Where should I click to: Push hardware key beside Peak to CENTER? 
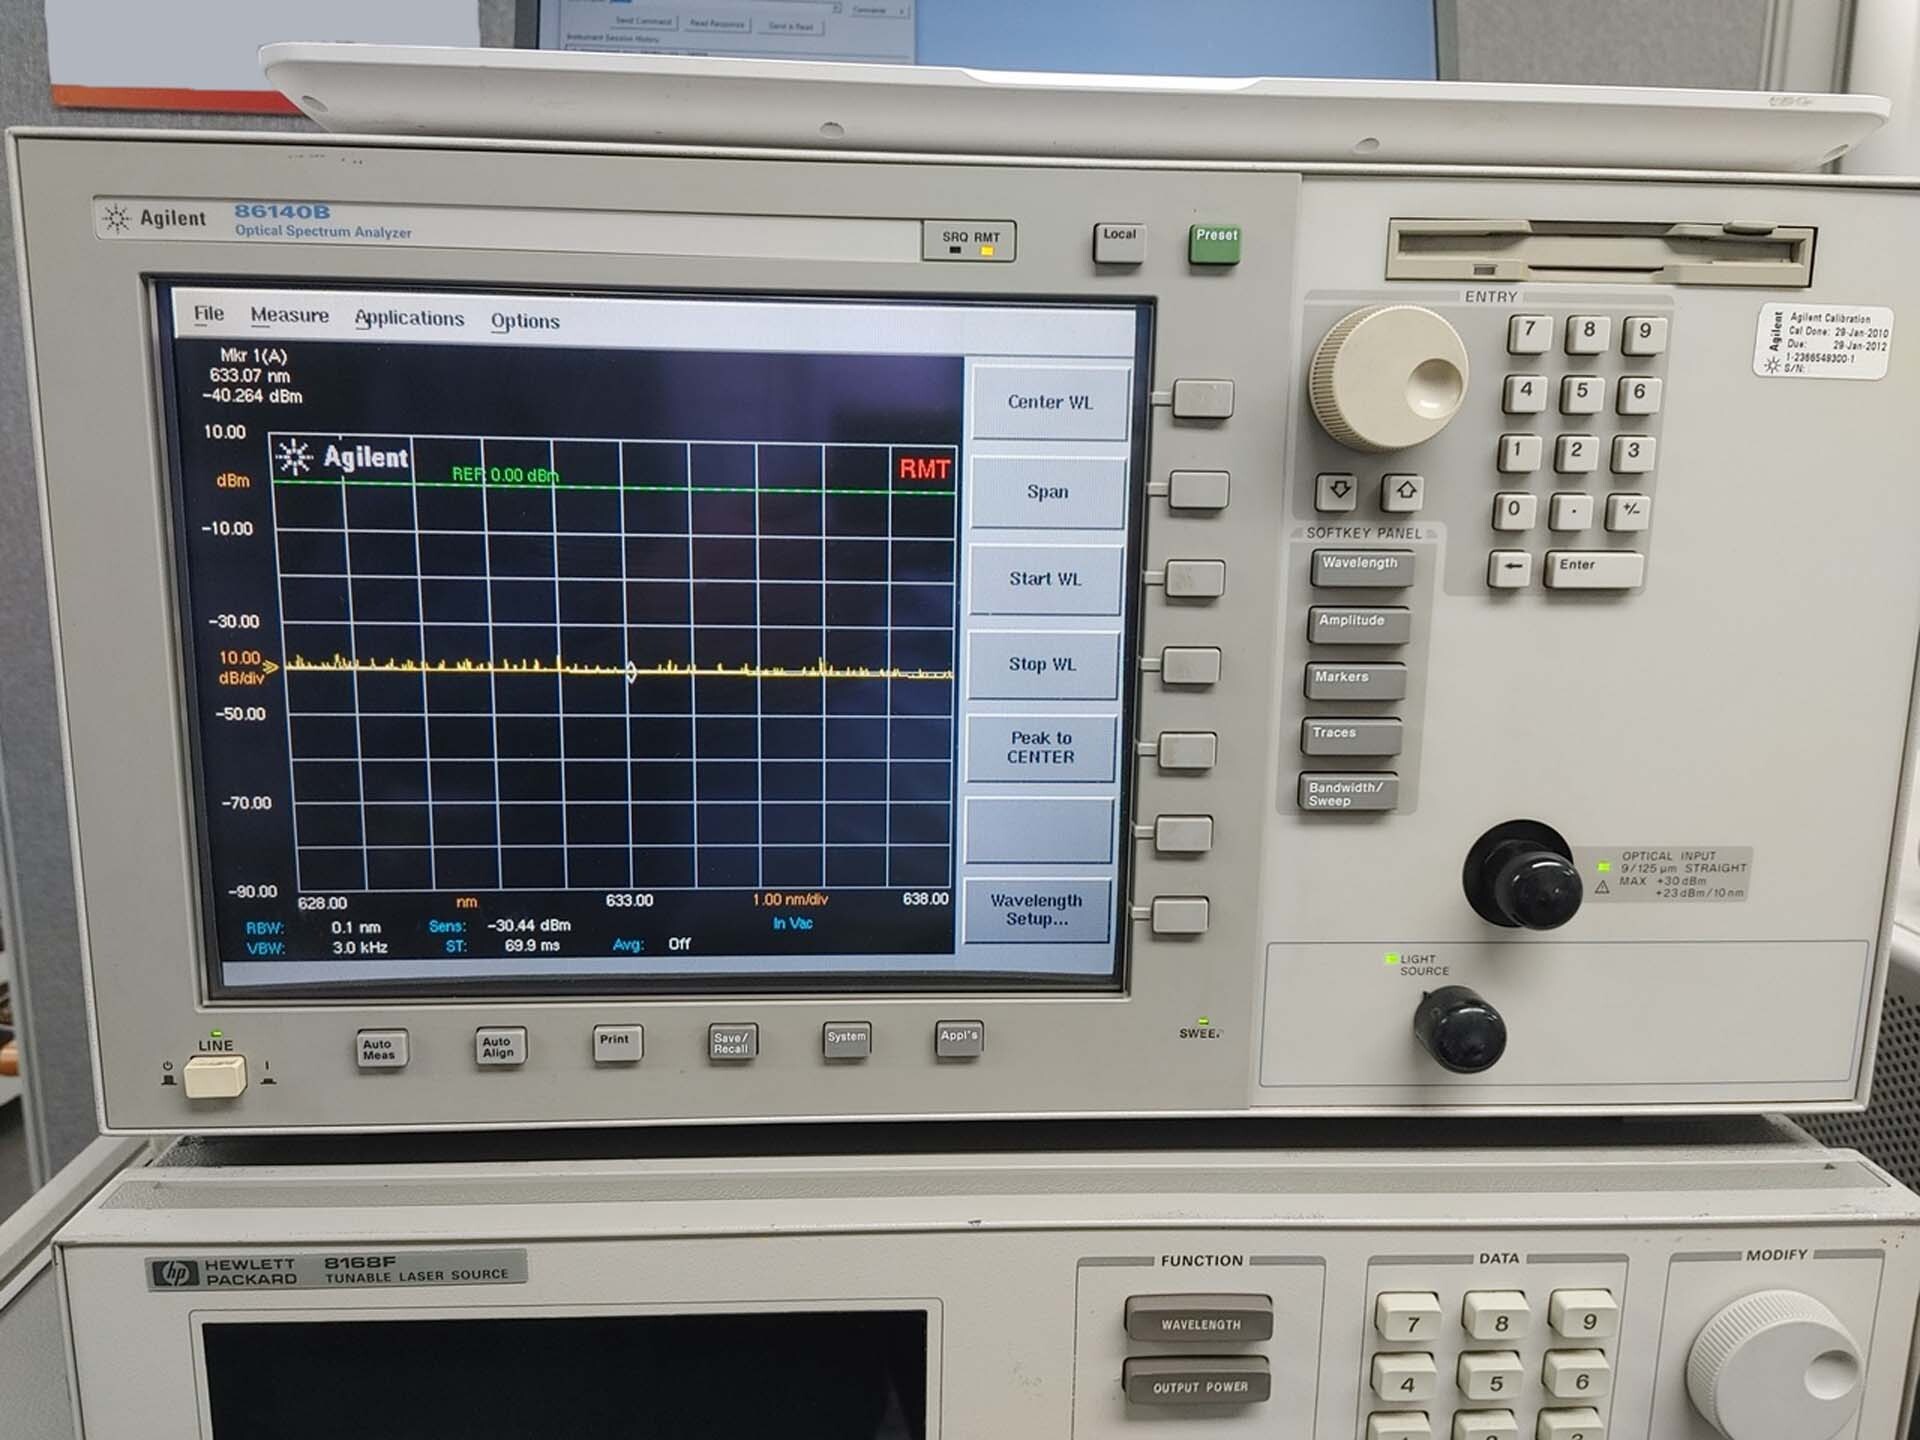(1188, 751)
